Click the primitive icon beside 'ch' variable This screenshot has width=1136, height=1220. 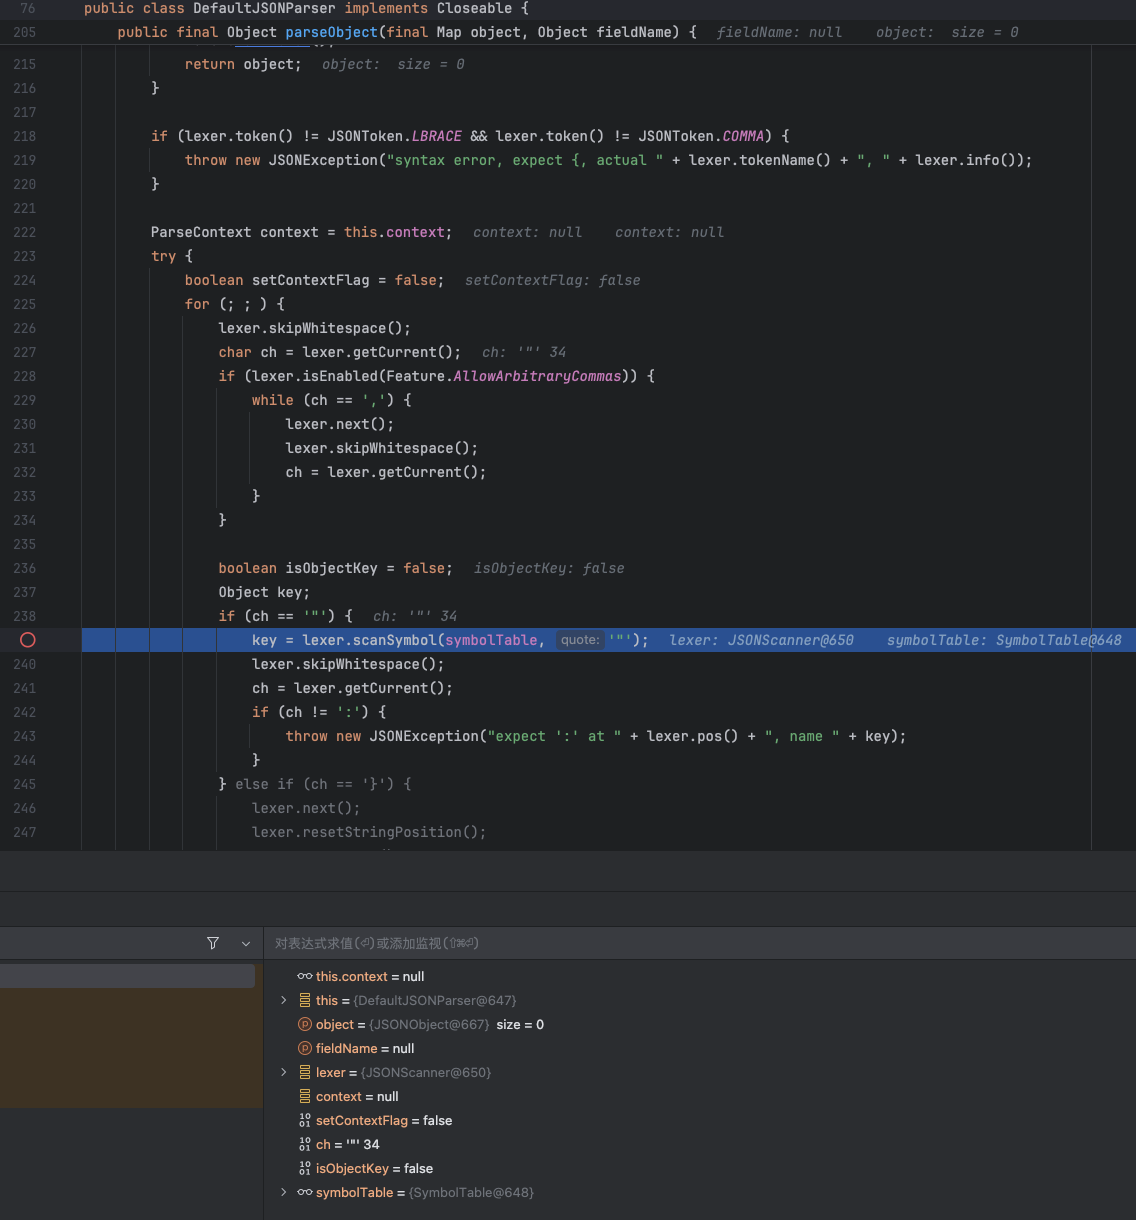pyautogui.click(x=305, y=1144)
